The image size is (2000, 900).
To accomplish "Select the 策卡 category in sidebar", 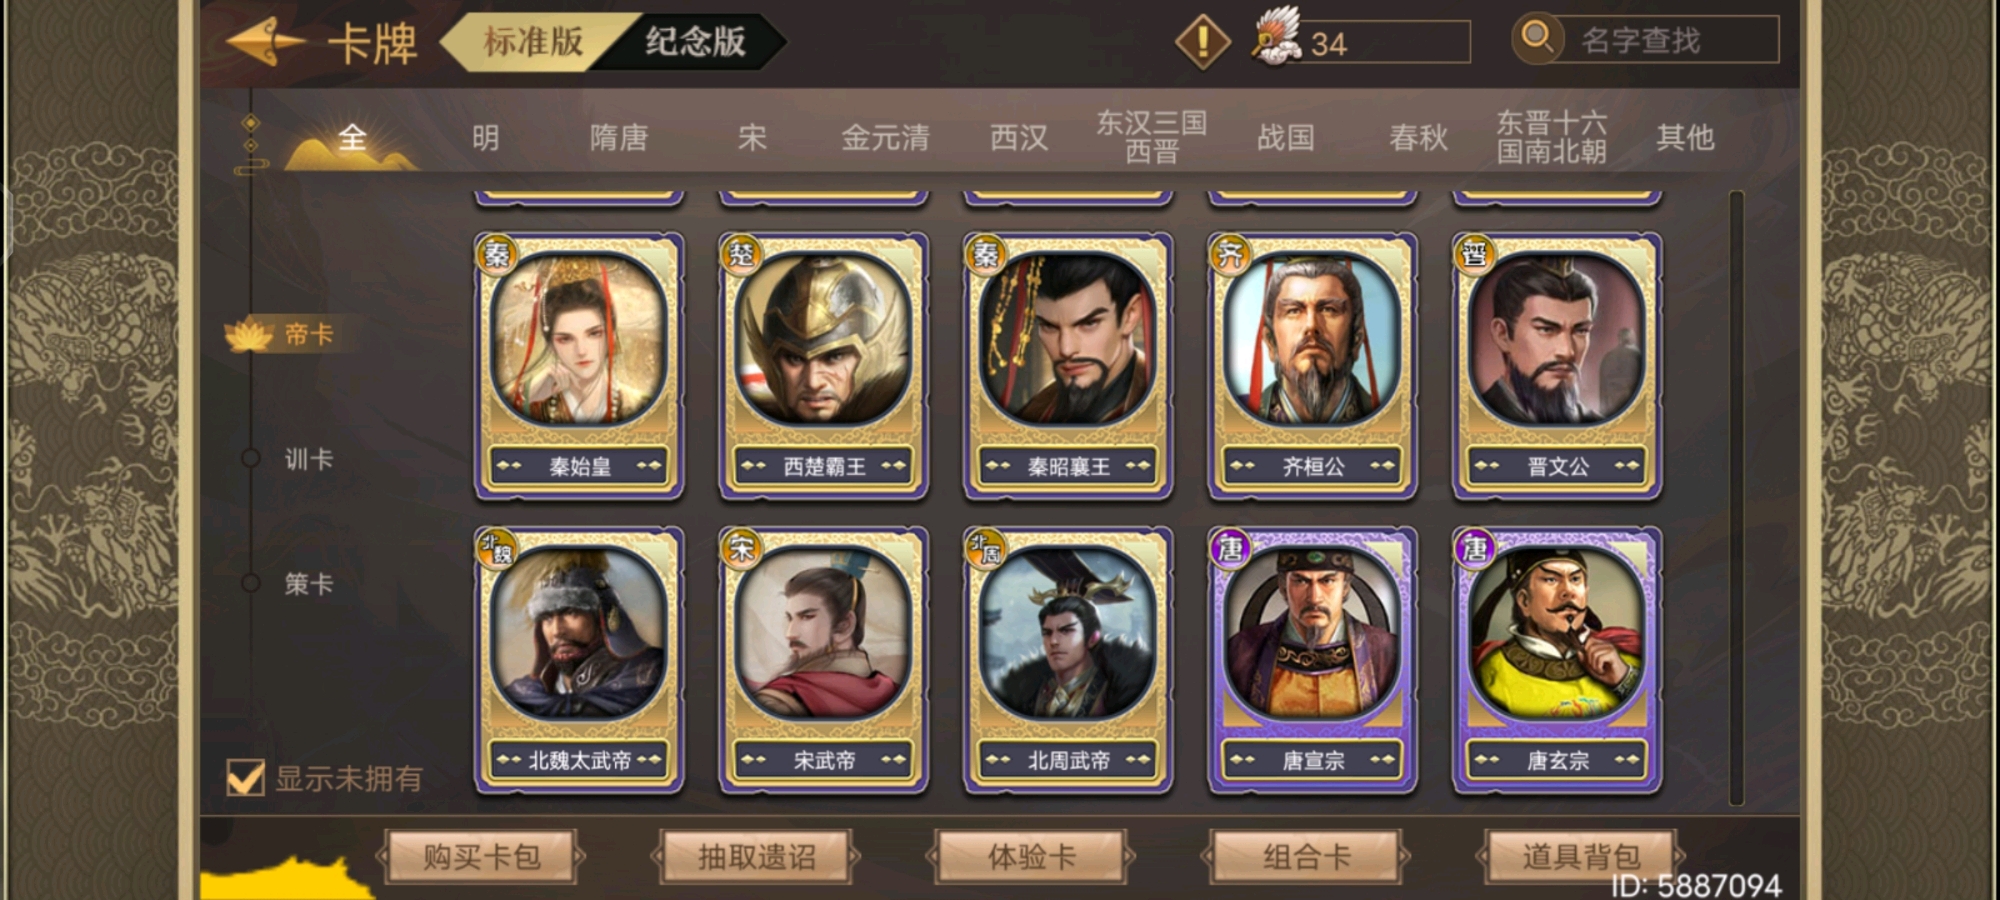I will [308, 584].
